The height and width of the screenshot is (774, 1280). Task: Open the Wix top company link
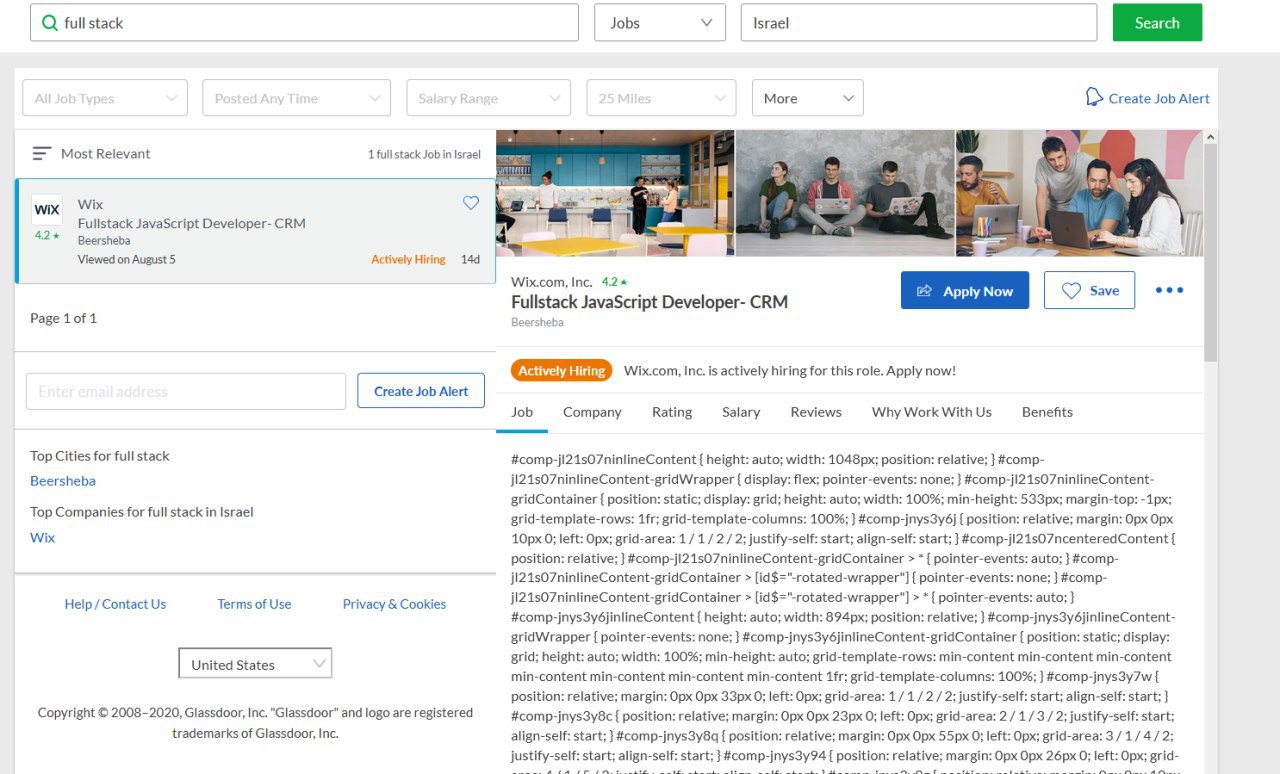tap(42, 538)
